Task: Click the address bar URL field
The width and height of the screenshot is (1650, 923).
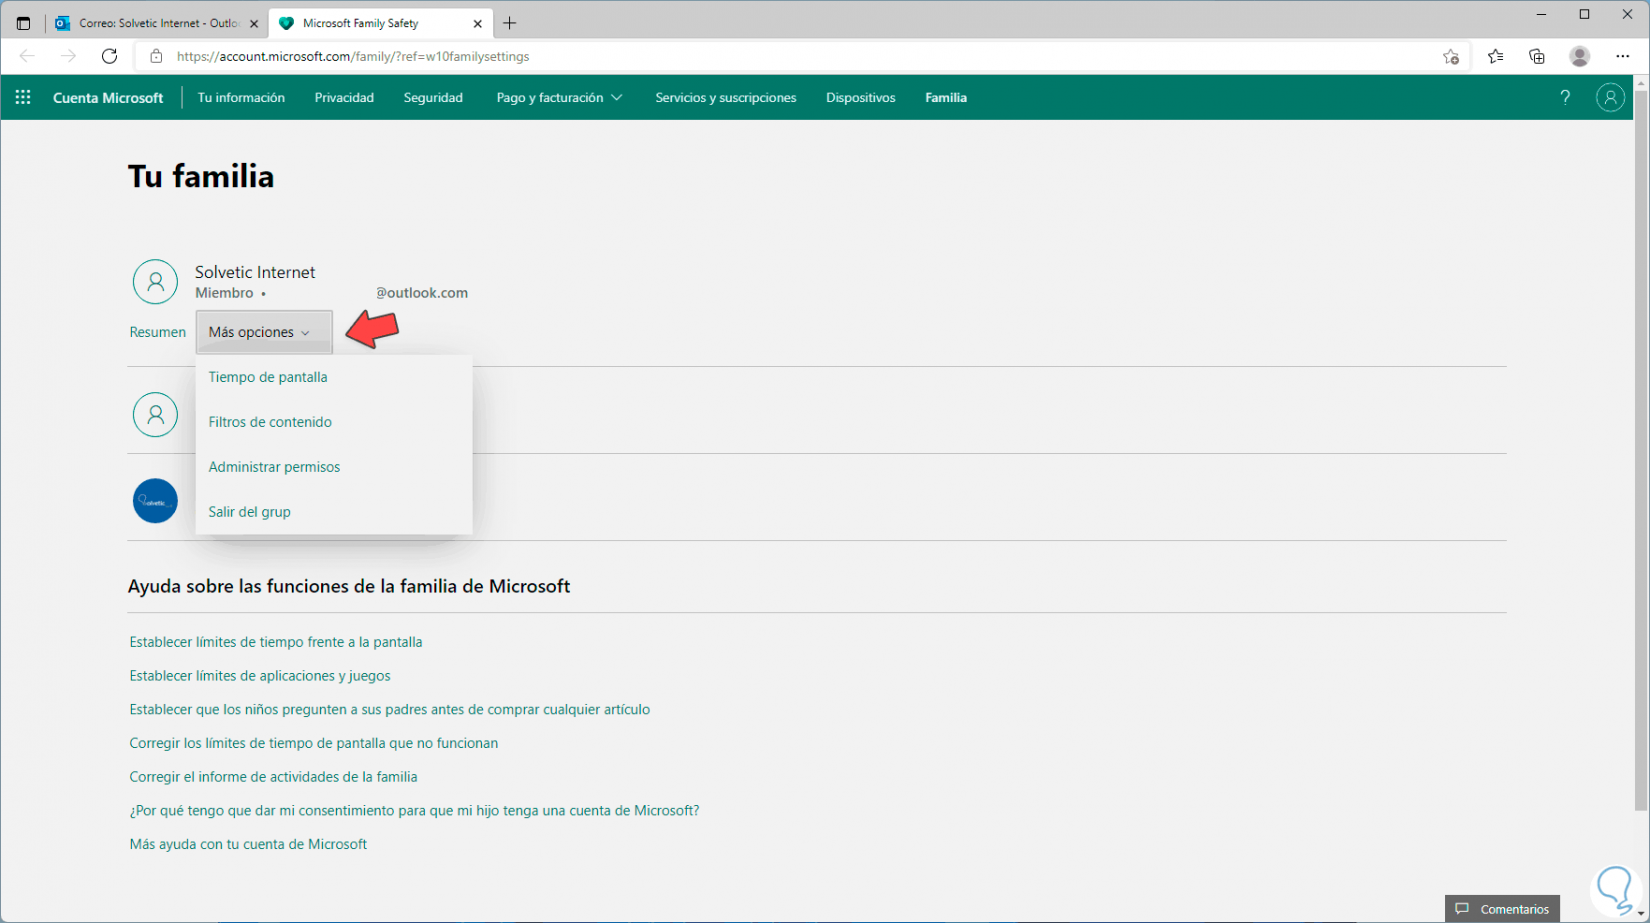Action: tap(800, 56)
